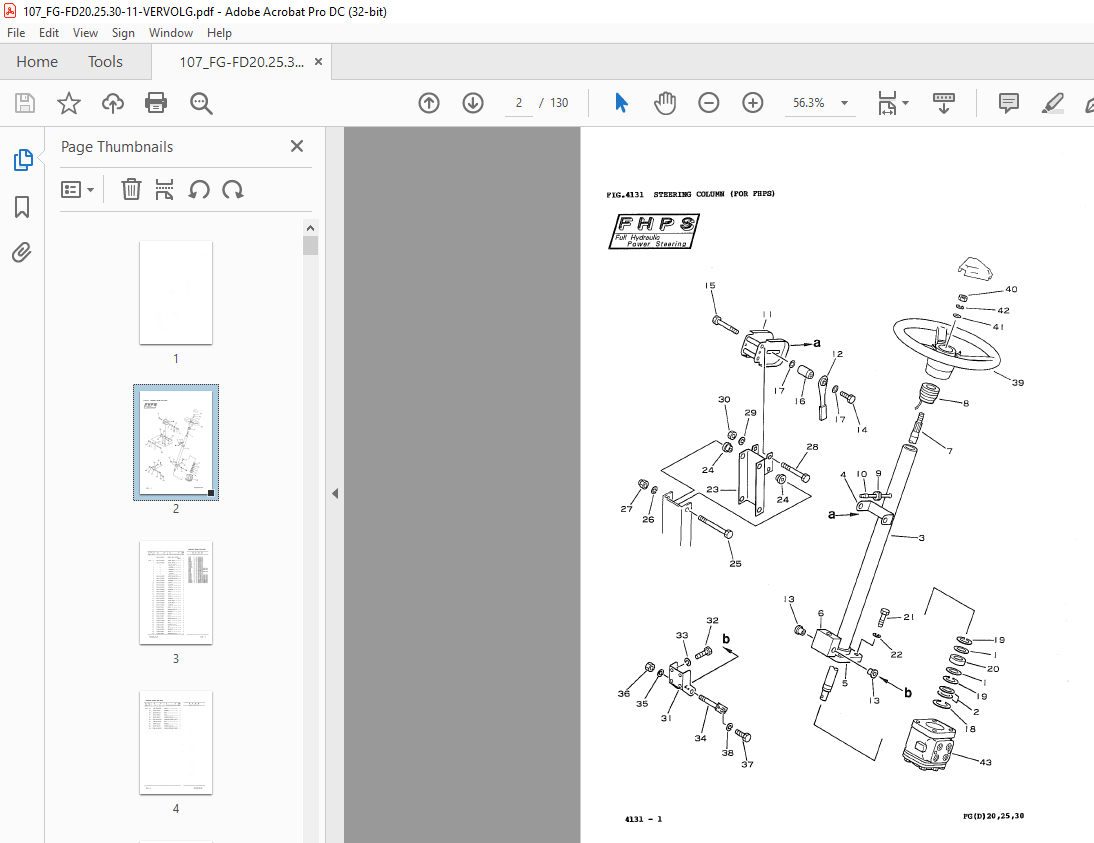Zoom in with plus button
The width and height of the screenshot is (1094, 843).
[752, 103]
